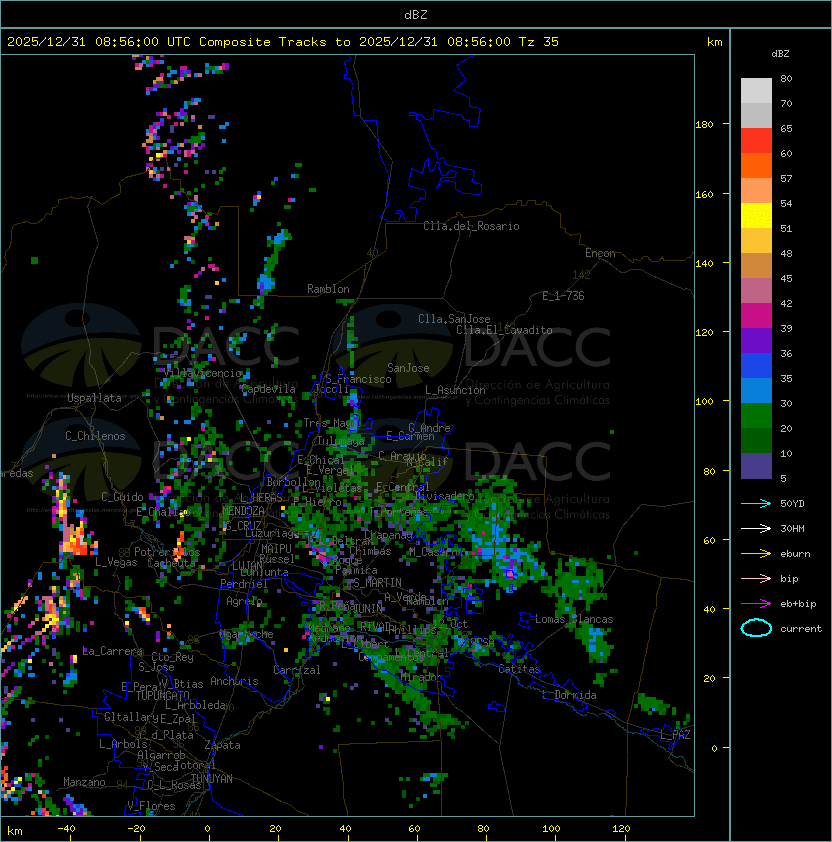Screen dimensions: 832x842
Task: Click the magenta eb+bip arrow in the legend
Action: [756, 604]
